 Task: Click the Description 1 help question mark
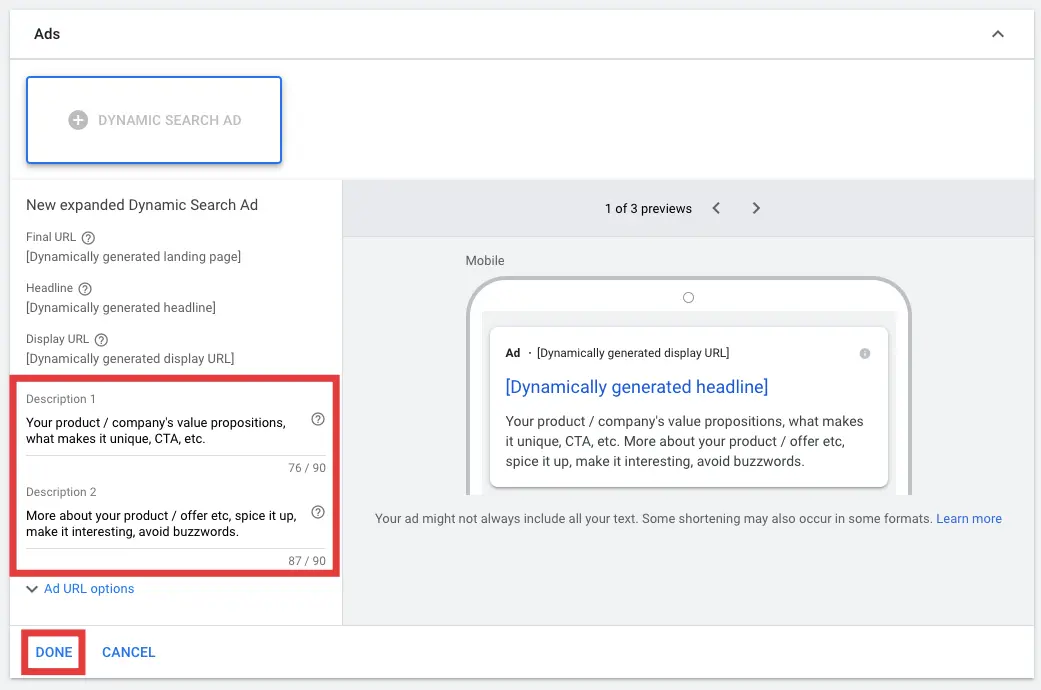(318, 420)
